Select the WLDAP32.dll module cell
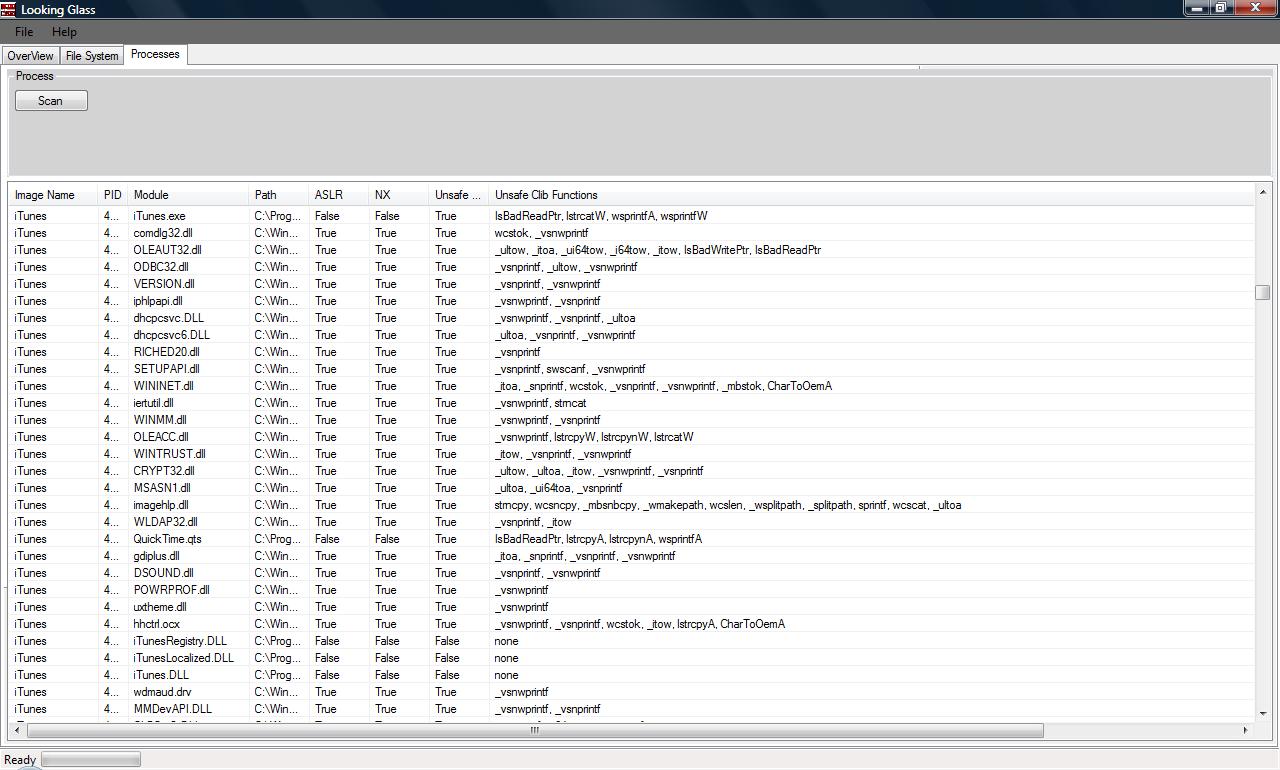Screen dimensions: 1280x770 point(188,522)
